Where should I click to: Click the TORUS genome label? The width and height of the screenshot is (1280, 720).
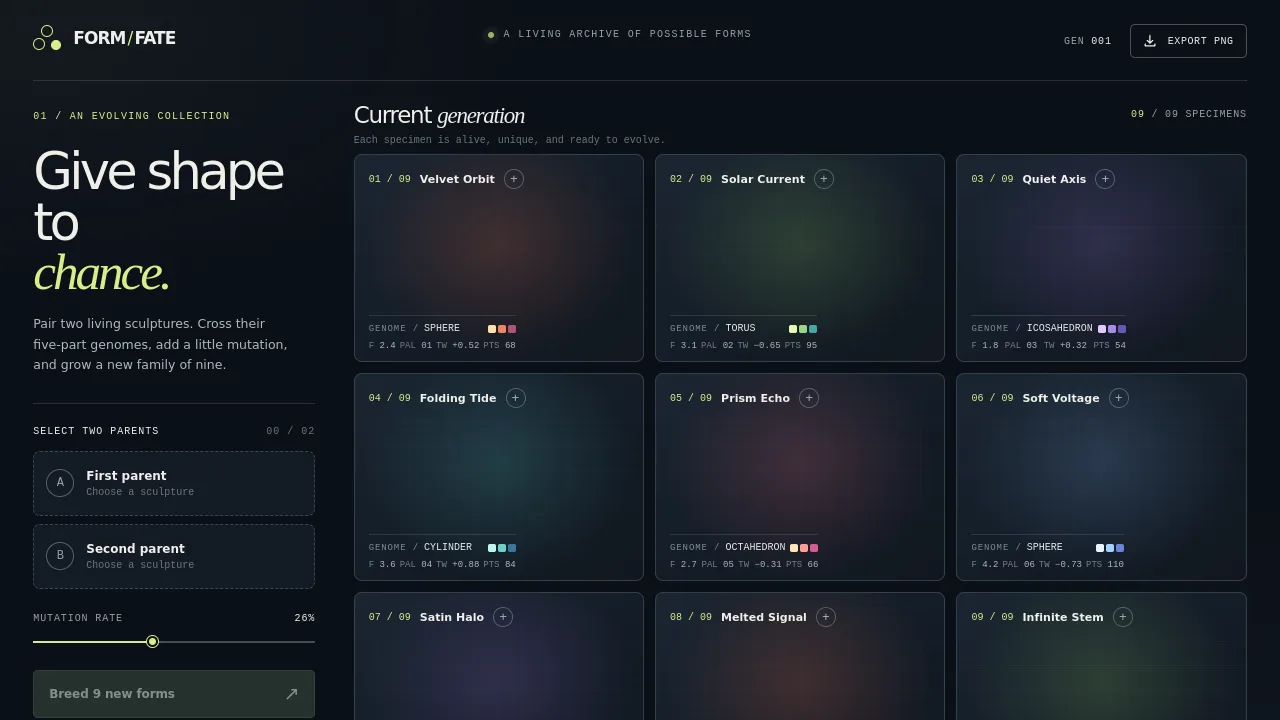[x=741, y=328]
